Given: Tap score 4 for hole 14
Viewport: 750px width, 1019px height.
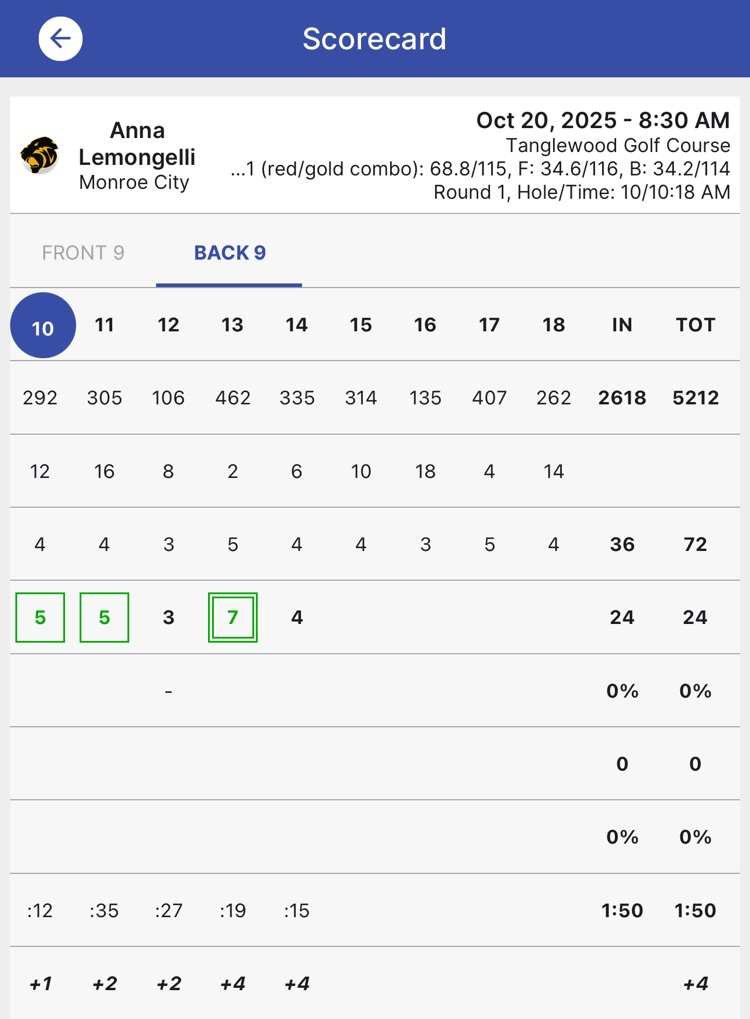Looking at the screenshot, I should point(297,618).
